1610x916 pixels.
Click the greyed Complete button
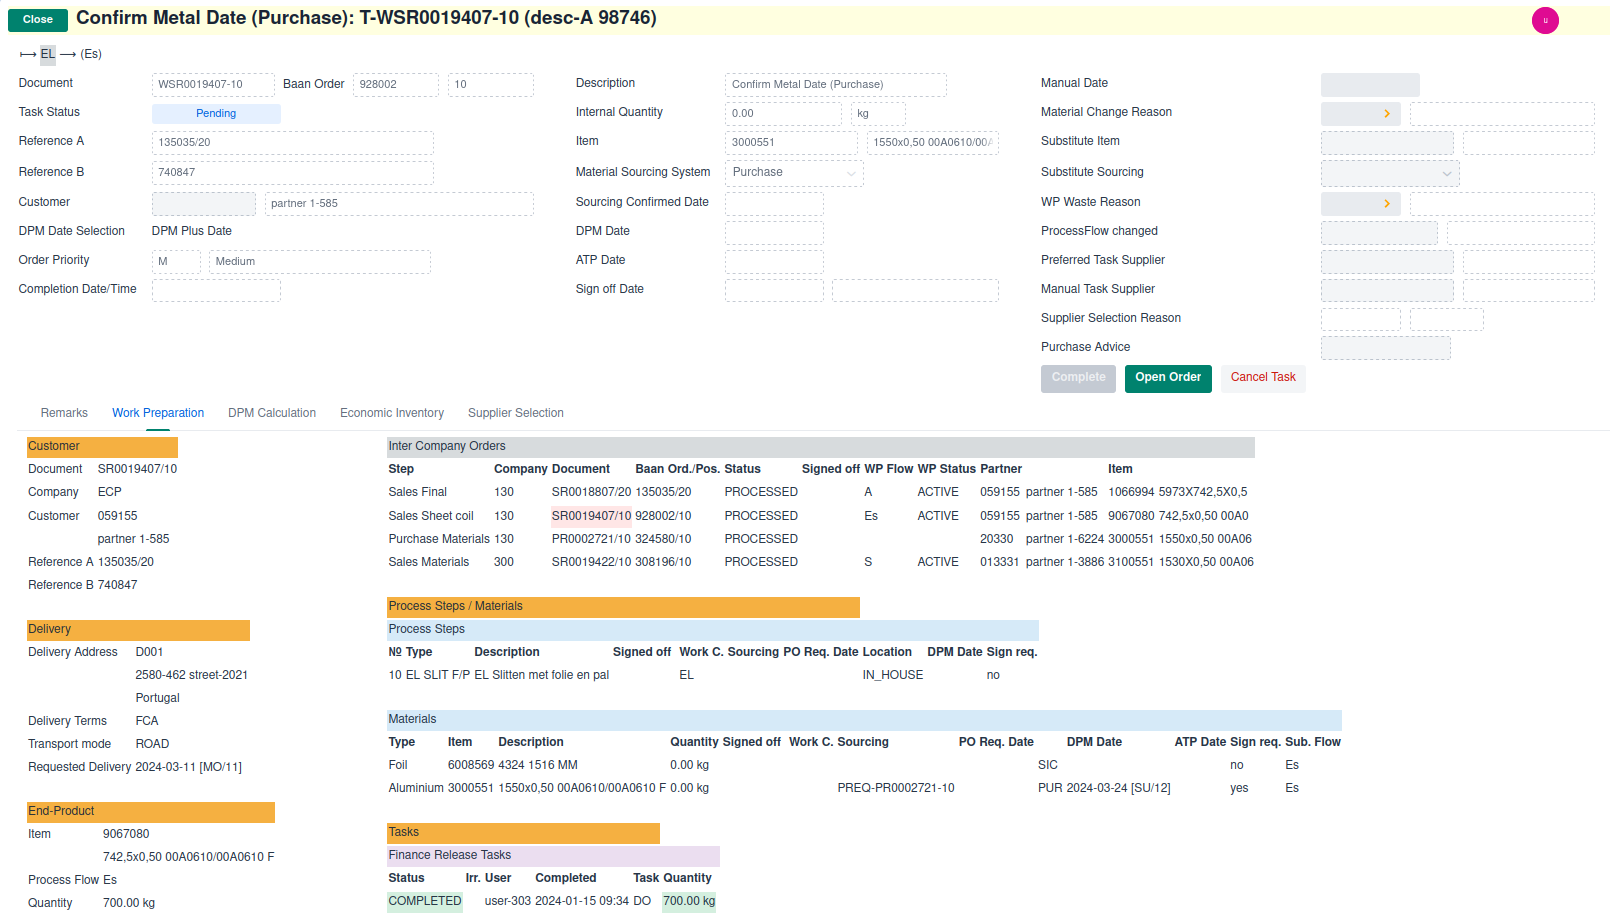1078,378
